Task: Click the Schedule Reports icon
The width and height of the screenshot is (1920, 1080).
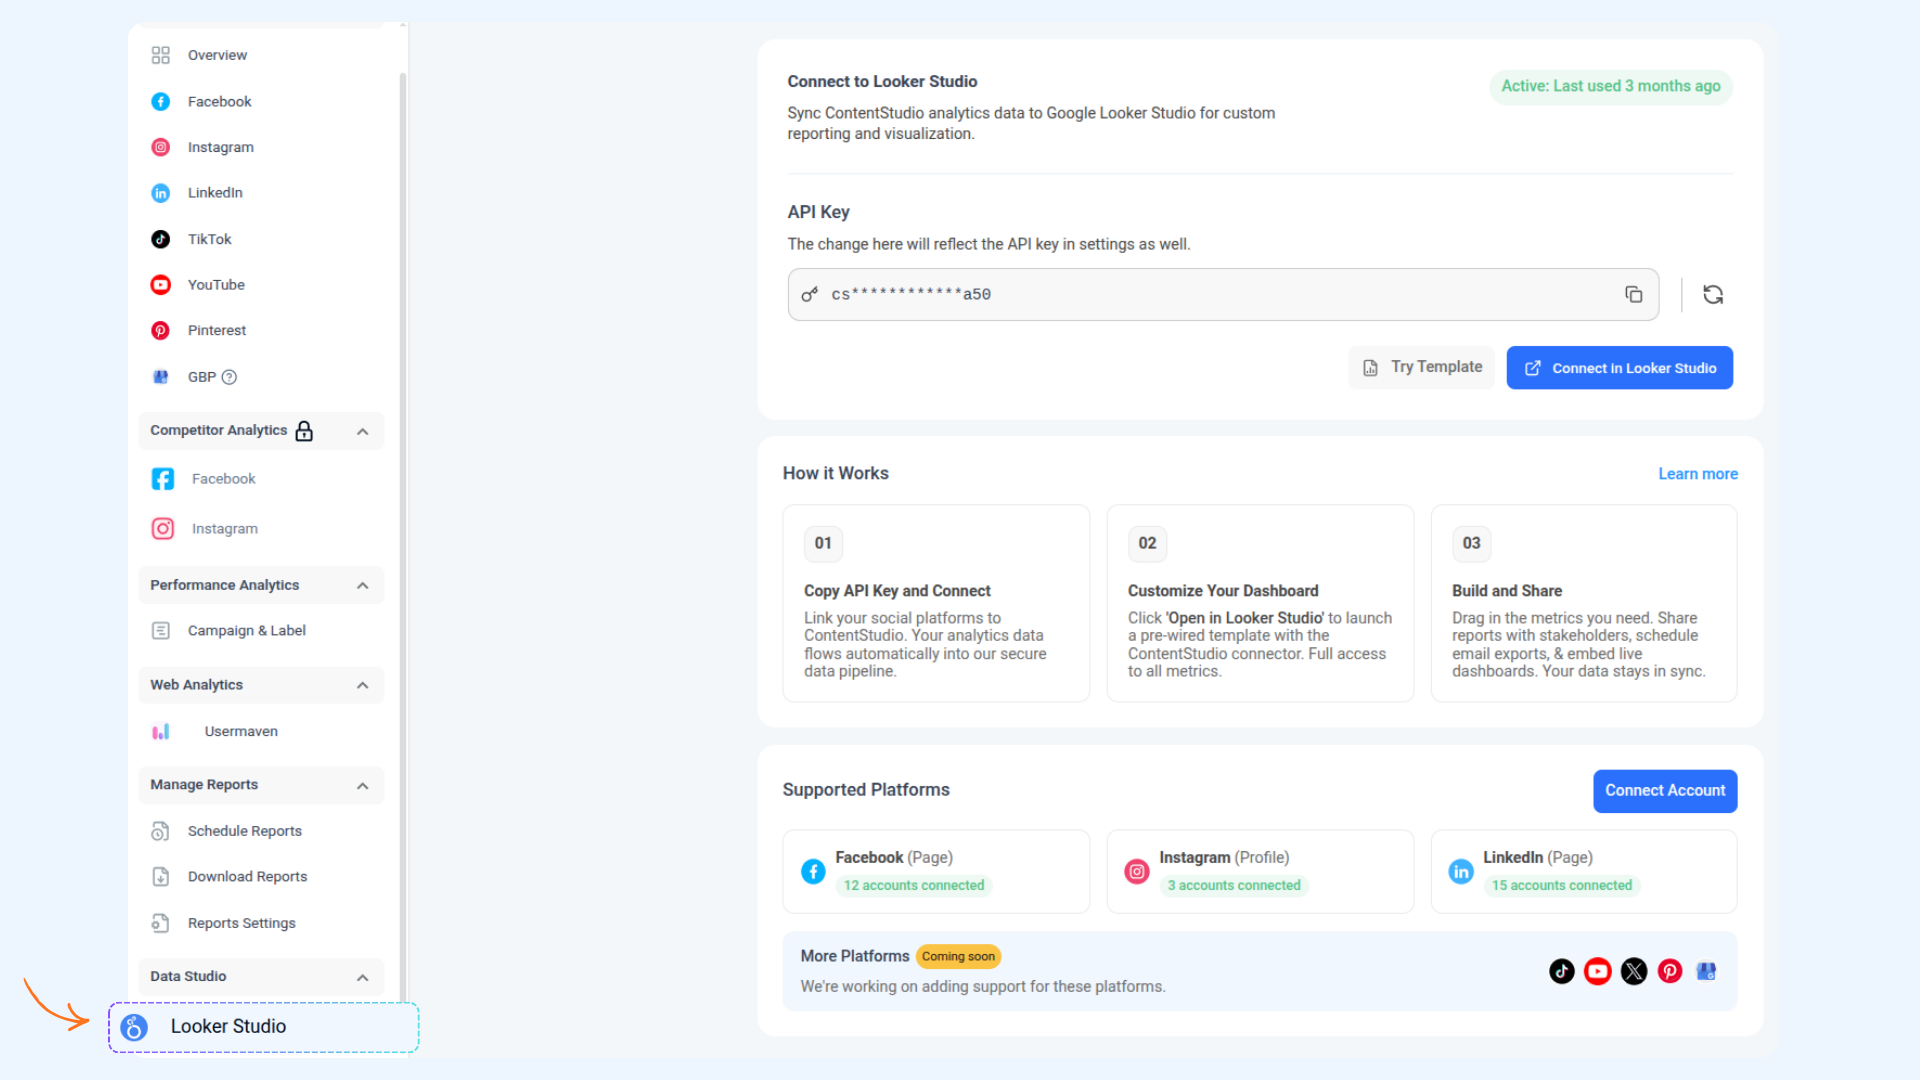Action: click(160, 831)
